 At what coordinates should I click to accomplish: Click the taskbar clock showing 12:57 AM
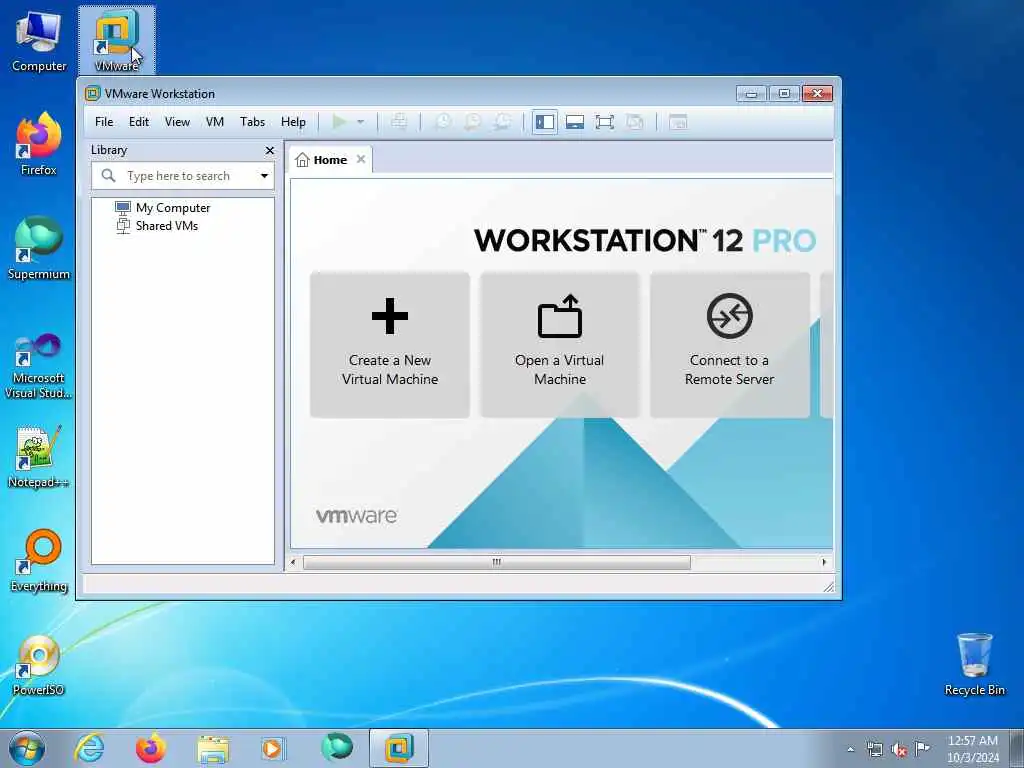[x=972, y=749]
